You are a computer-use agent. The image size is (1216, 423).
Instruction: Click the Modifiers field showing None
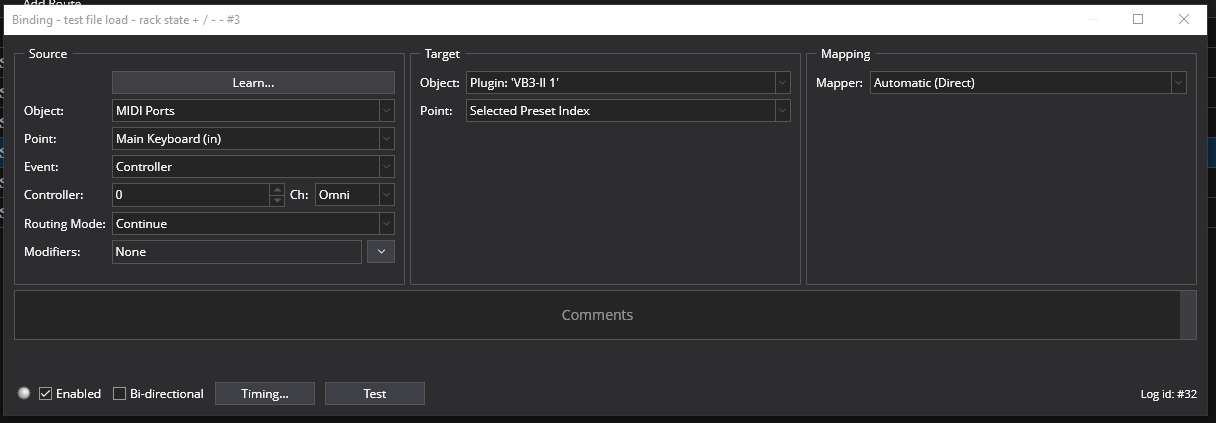pos(236,252)
